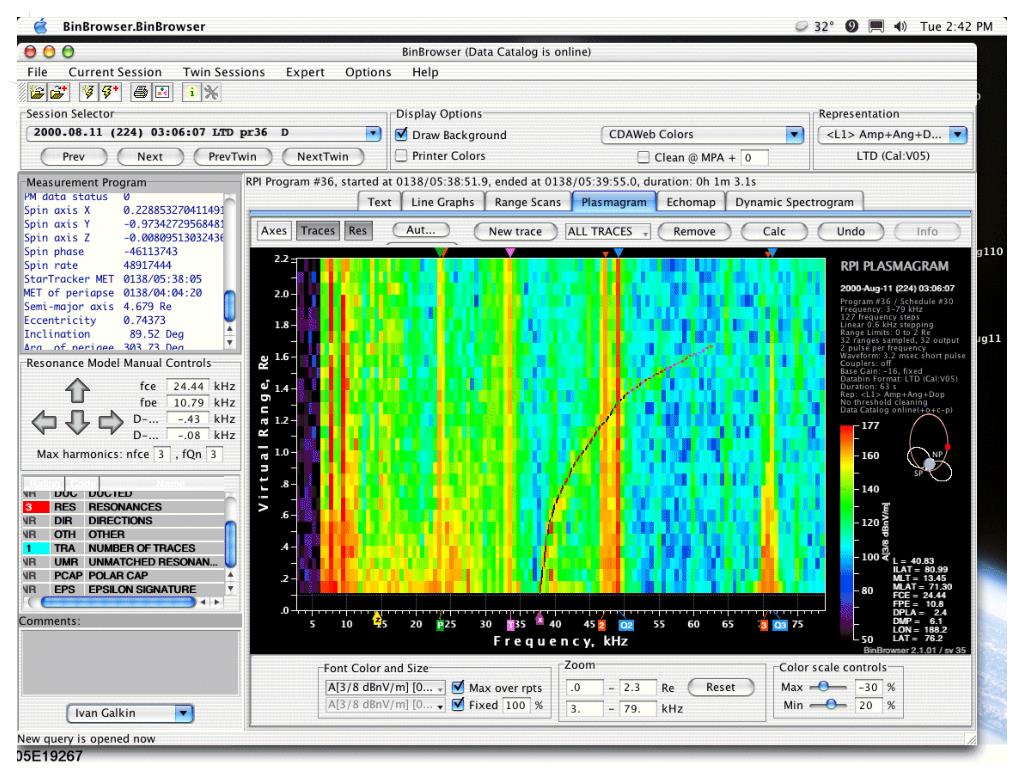Toggle the Fixed checkbox
The width and height of the screenshot is (1024, 768).
[458, 705]
